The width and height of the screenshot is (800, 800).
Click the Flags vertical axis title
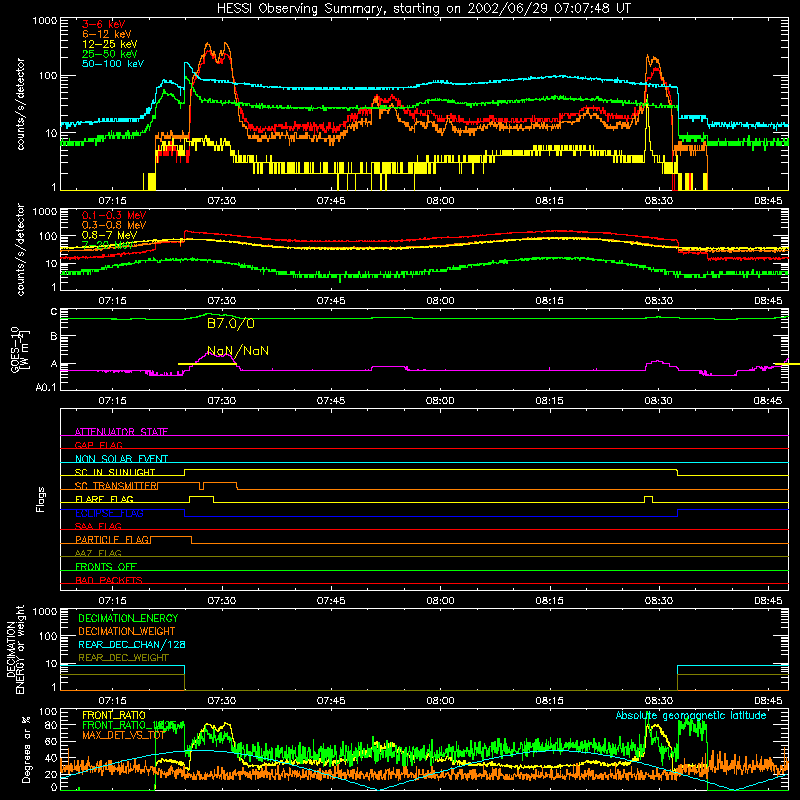point(41,499)
